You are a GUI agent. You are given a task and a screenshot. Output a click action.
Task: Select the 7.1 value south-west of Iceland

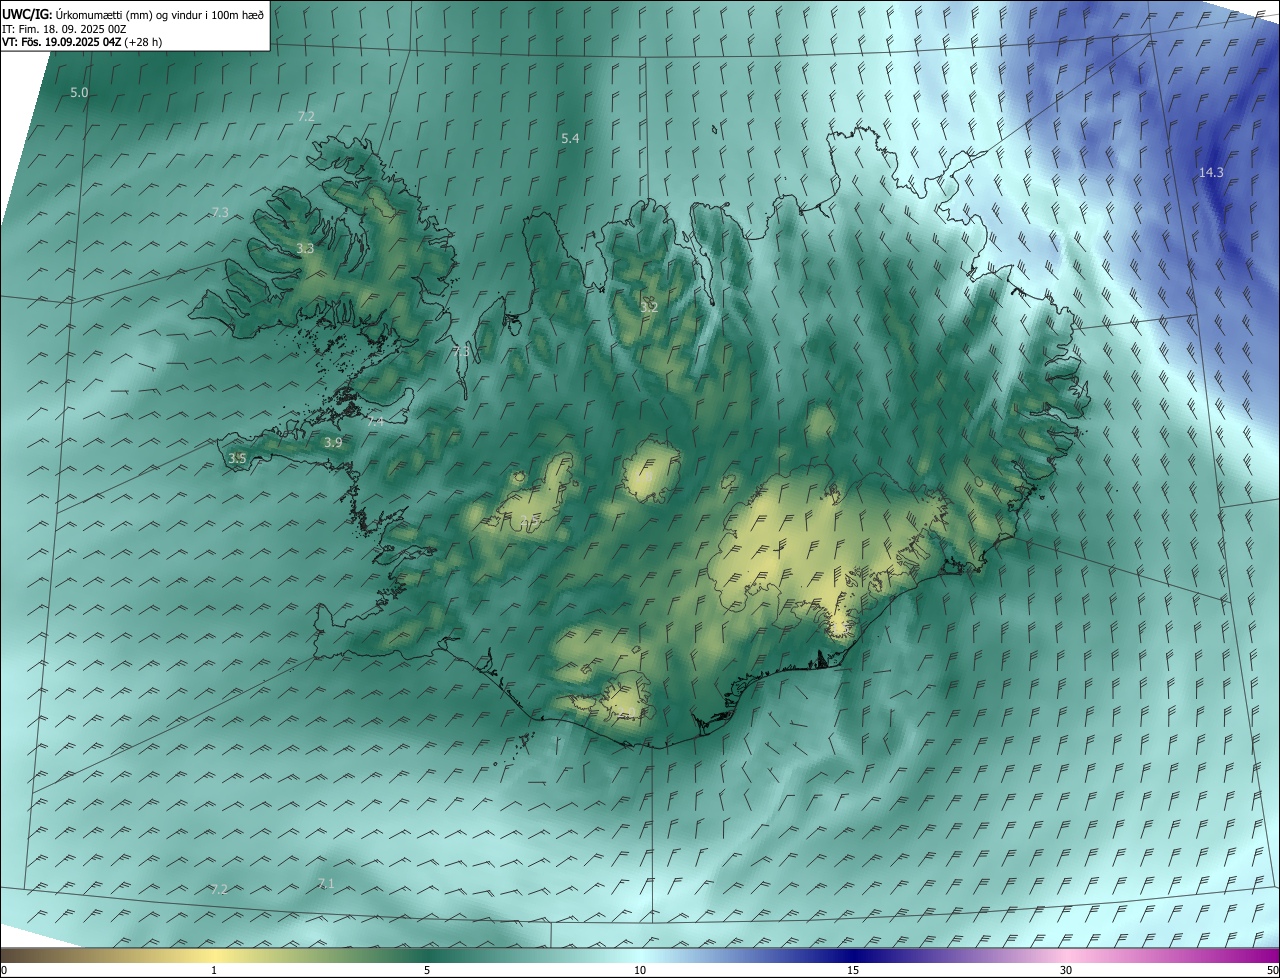325,883
